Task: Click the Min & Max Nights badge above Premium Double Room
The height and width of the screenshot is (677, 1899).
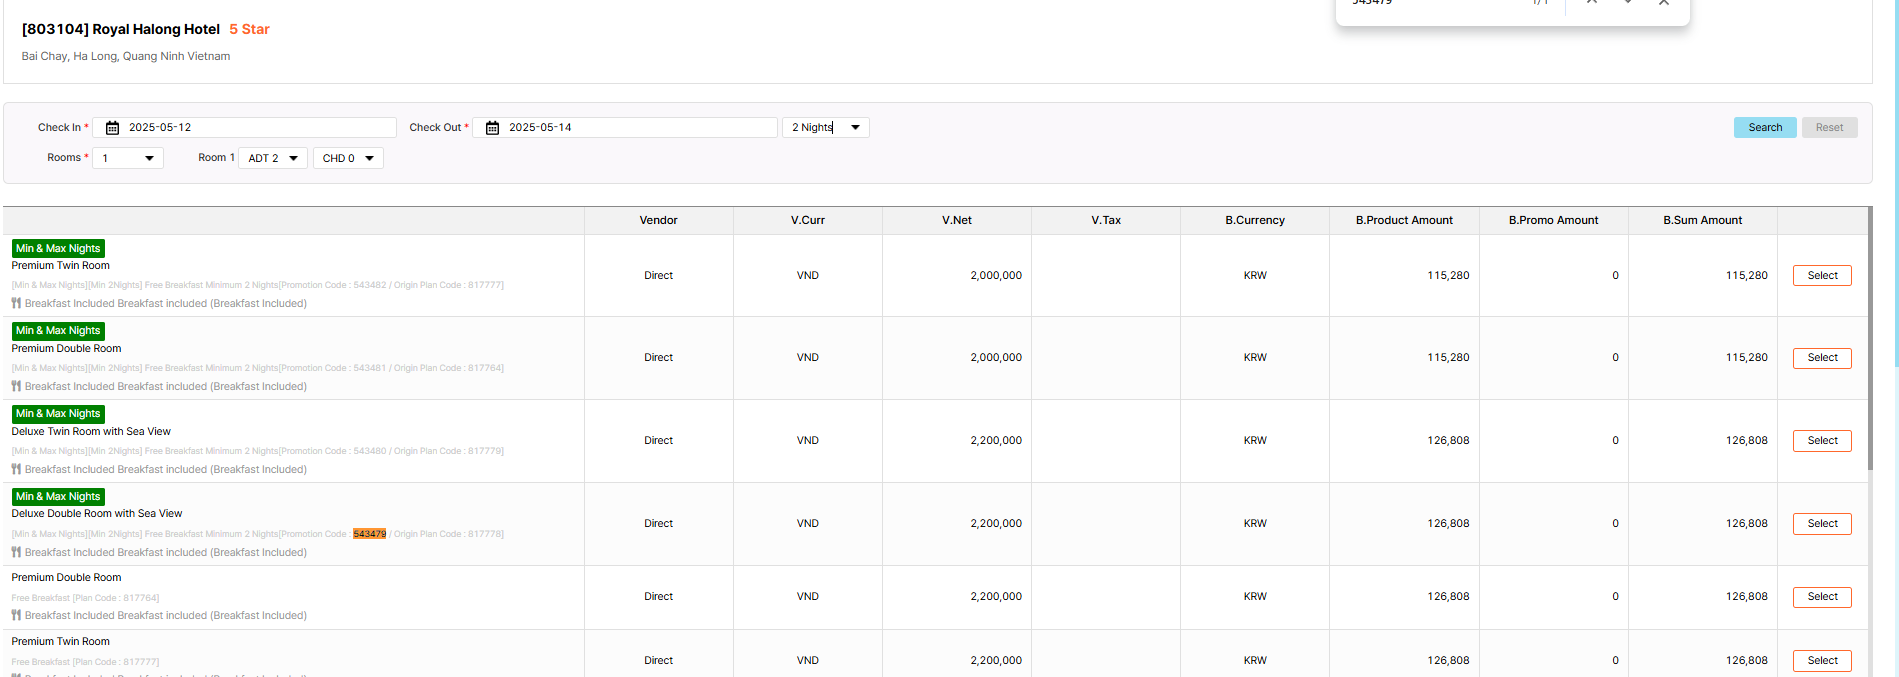Action: (58, 330)
